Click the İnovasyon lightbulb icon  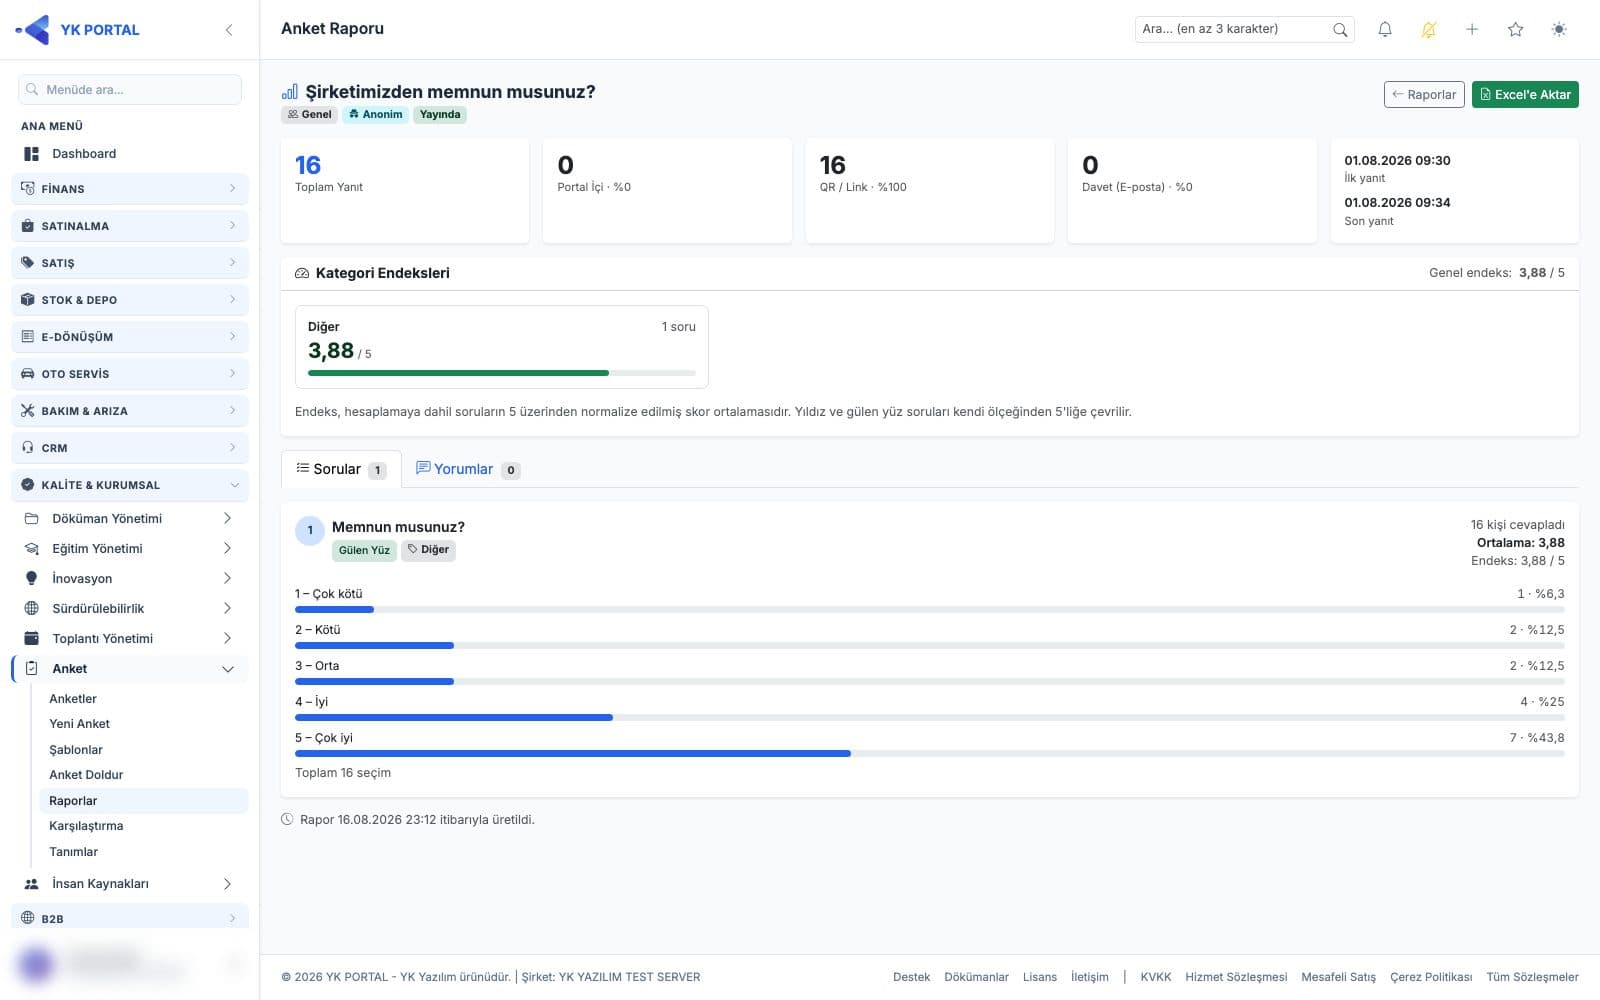[31, 579]
